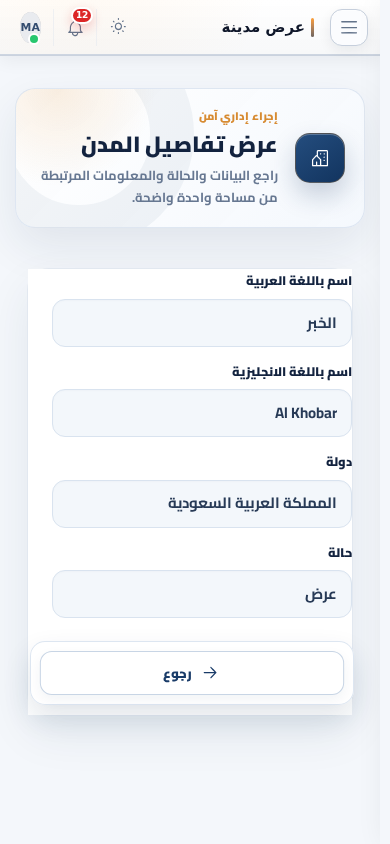Click the رجوع back button
This screenshot has width=390, height=844.
[192, 673]
